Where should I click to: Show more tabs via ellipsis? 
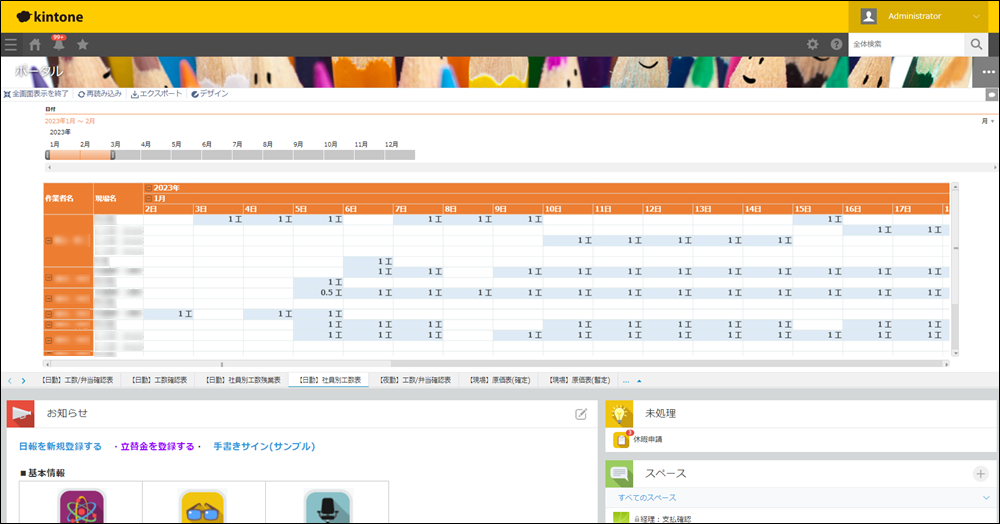pos(626,381)
